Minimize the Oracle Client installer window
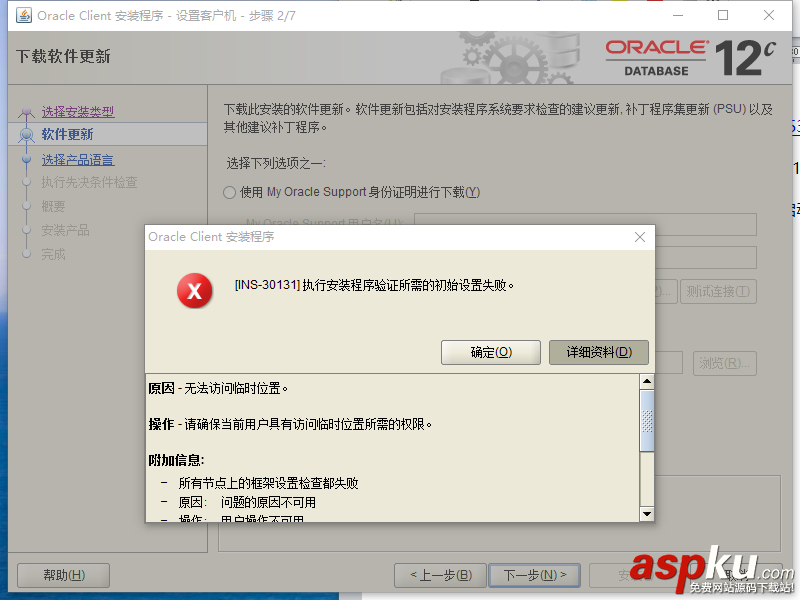This screenshot has height=600, width=800. [678, 15]
